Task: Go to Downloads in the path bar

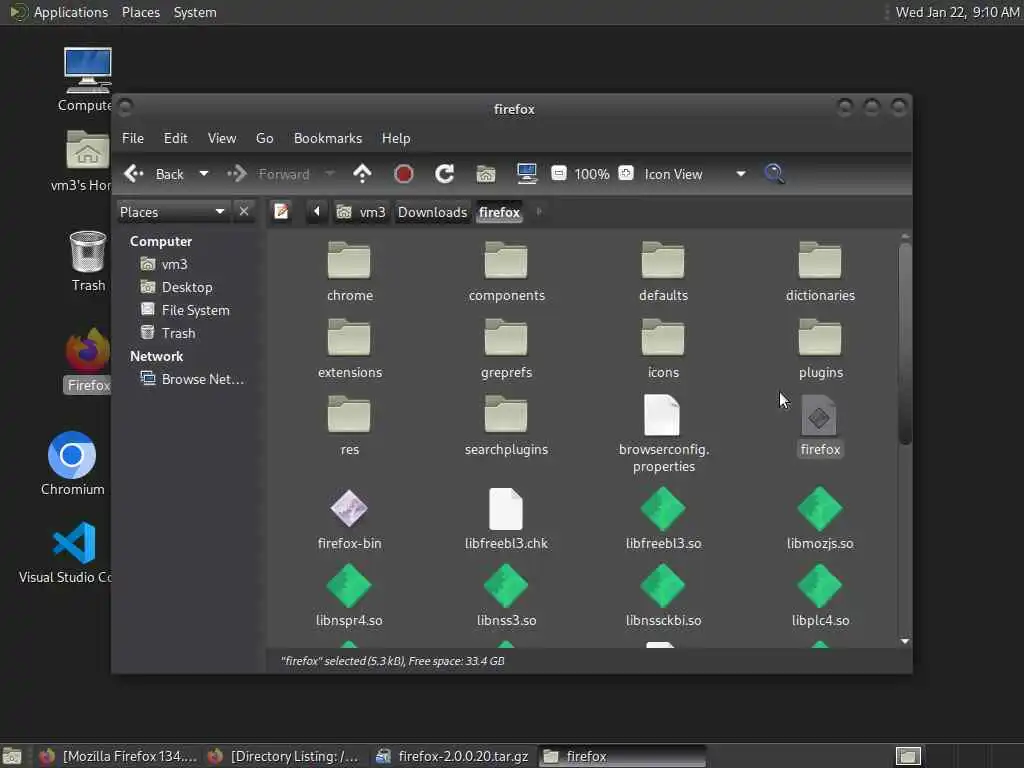Action: tap(432, 212)
